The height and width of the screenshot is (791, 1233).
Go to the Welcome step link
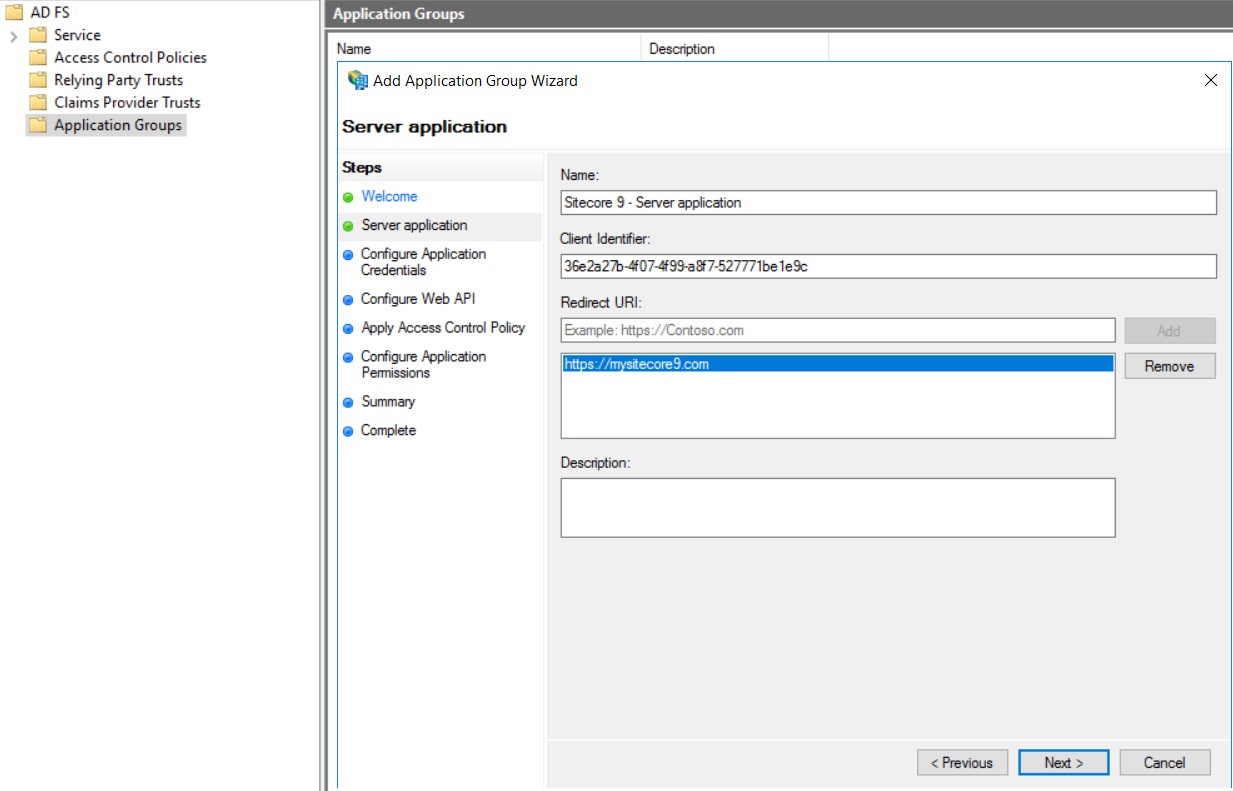tap(389, 197)
